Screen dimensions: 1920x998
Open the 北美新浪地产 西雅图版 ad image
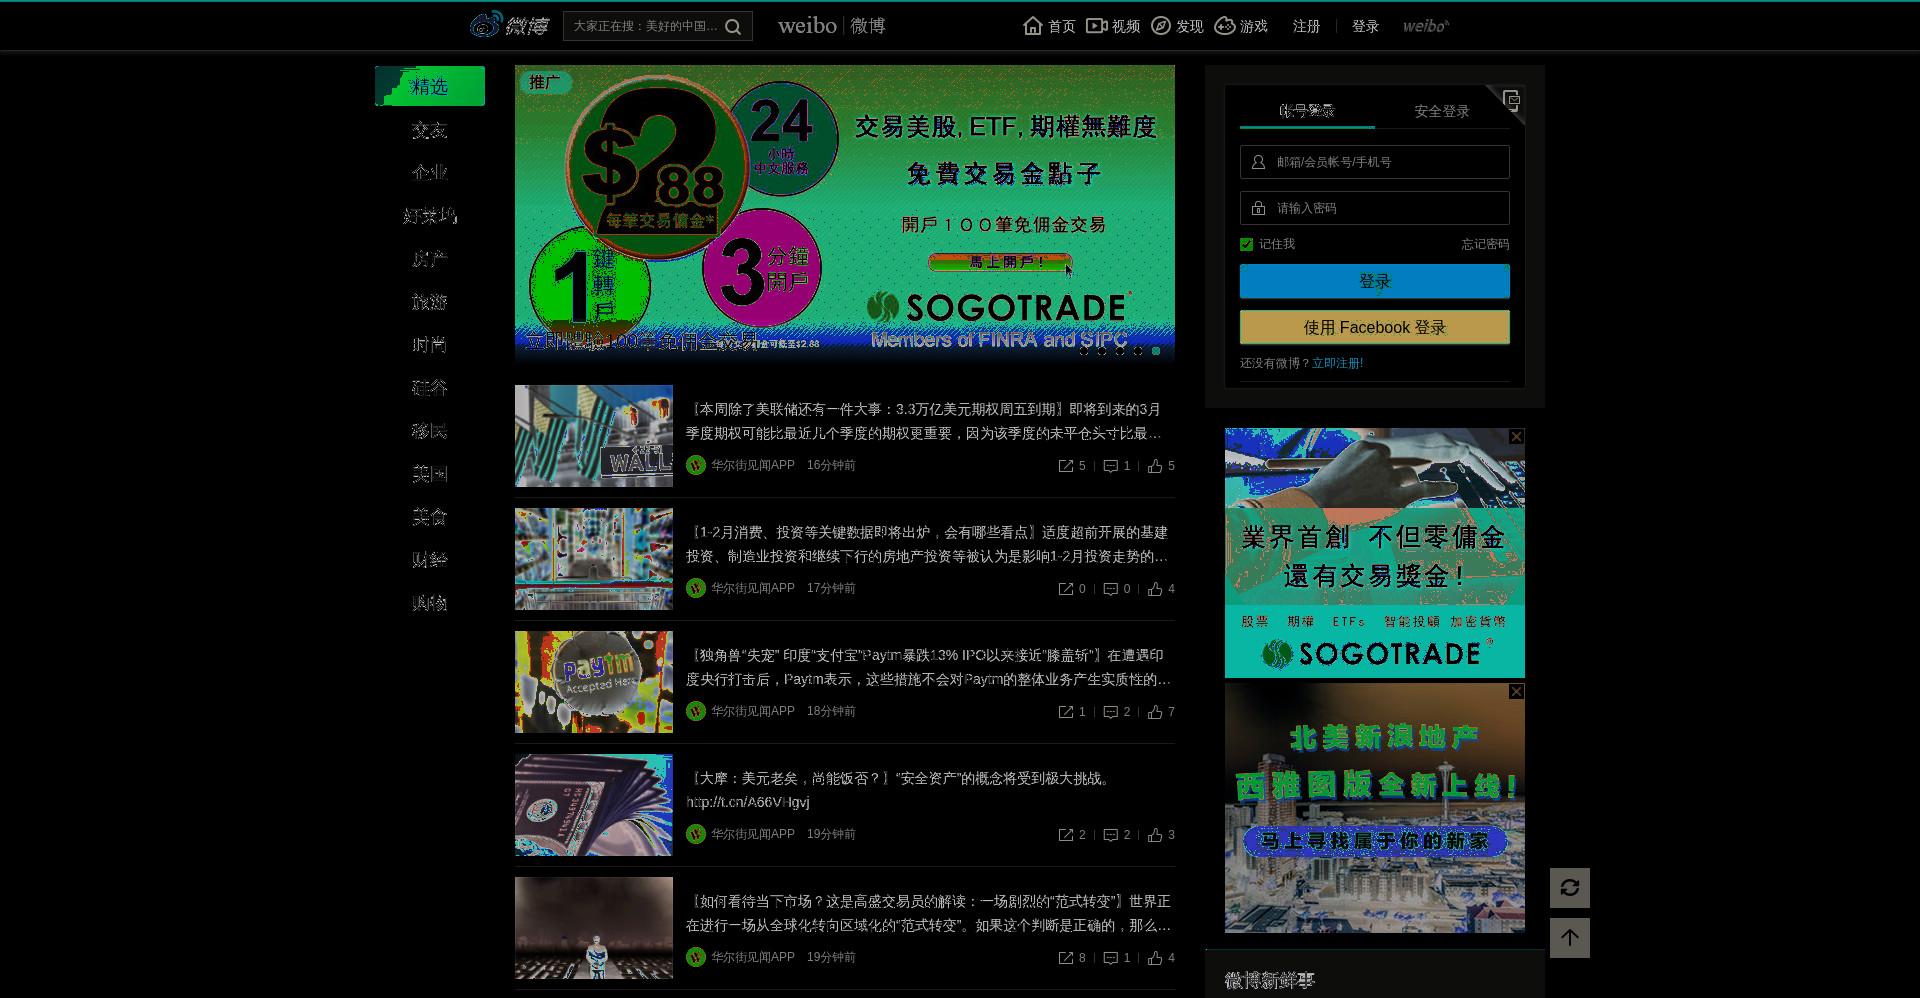point(1374,808)
